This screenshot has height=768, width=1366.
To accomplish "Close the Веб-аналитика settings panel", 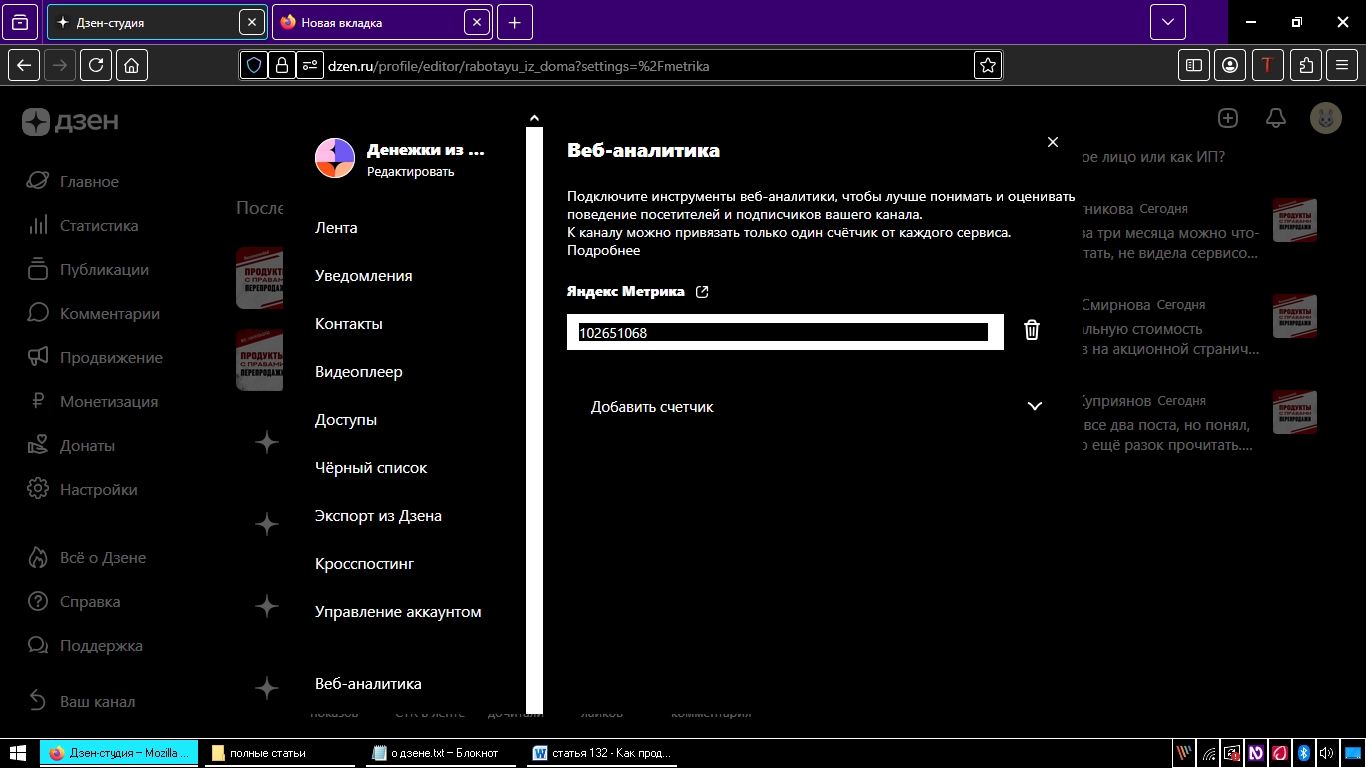I will point(1052,142).
